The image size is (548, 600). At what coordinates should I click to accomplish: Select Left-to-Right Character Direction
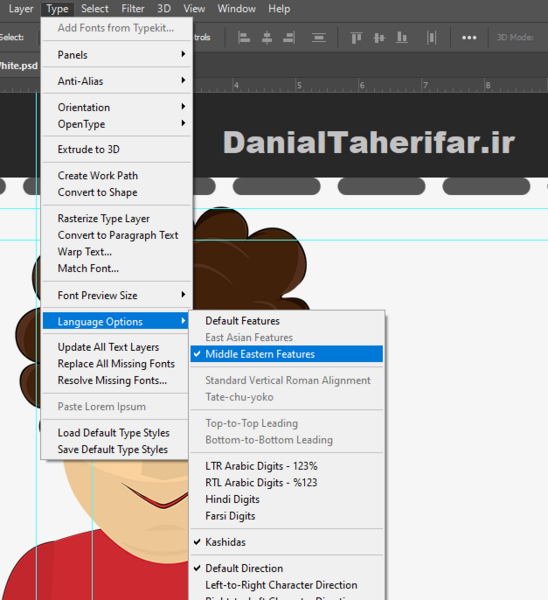pyautogui.click(x=287, y=585)
